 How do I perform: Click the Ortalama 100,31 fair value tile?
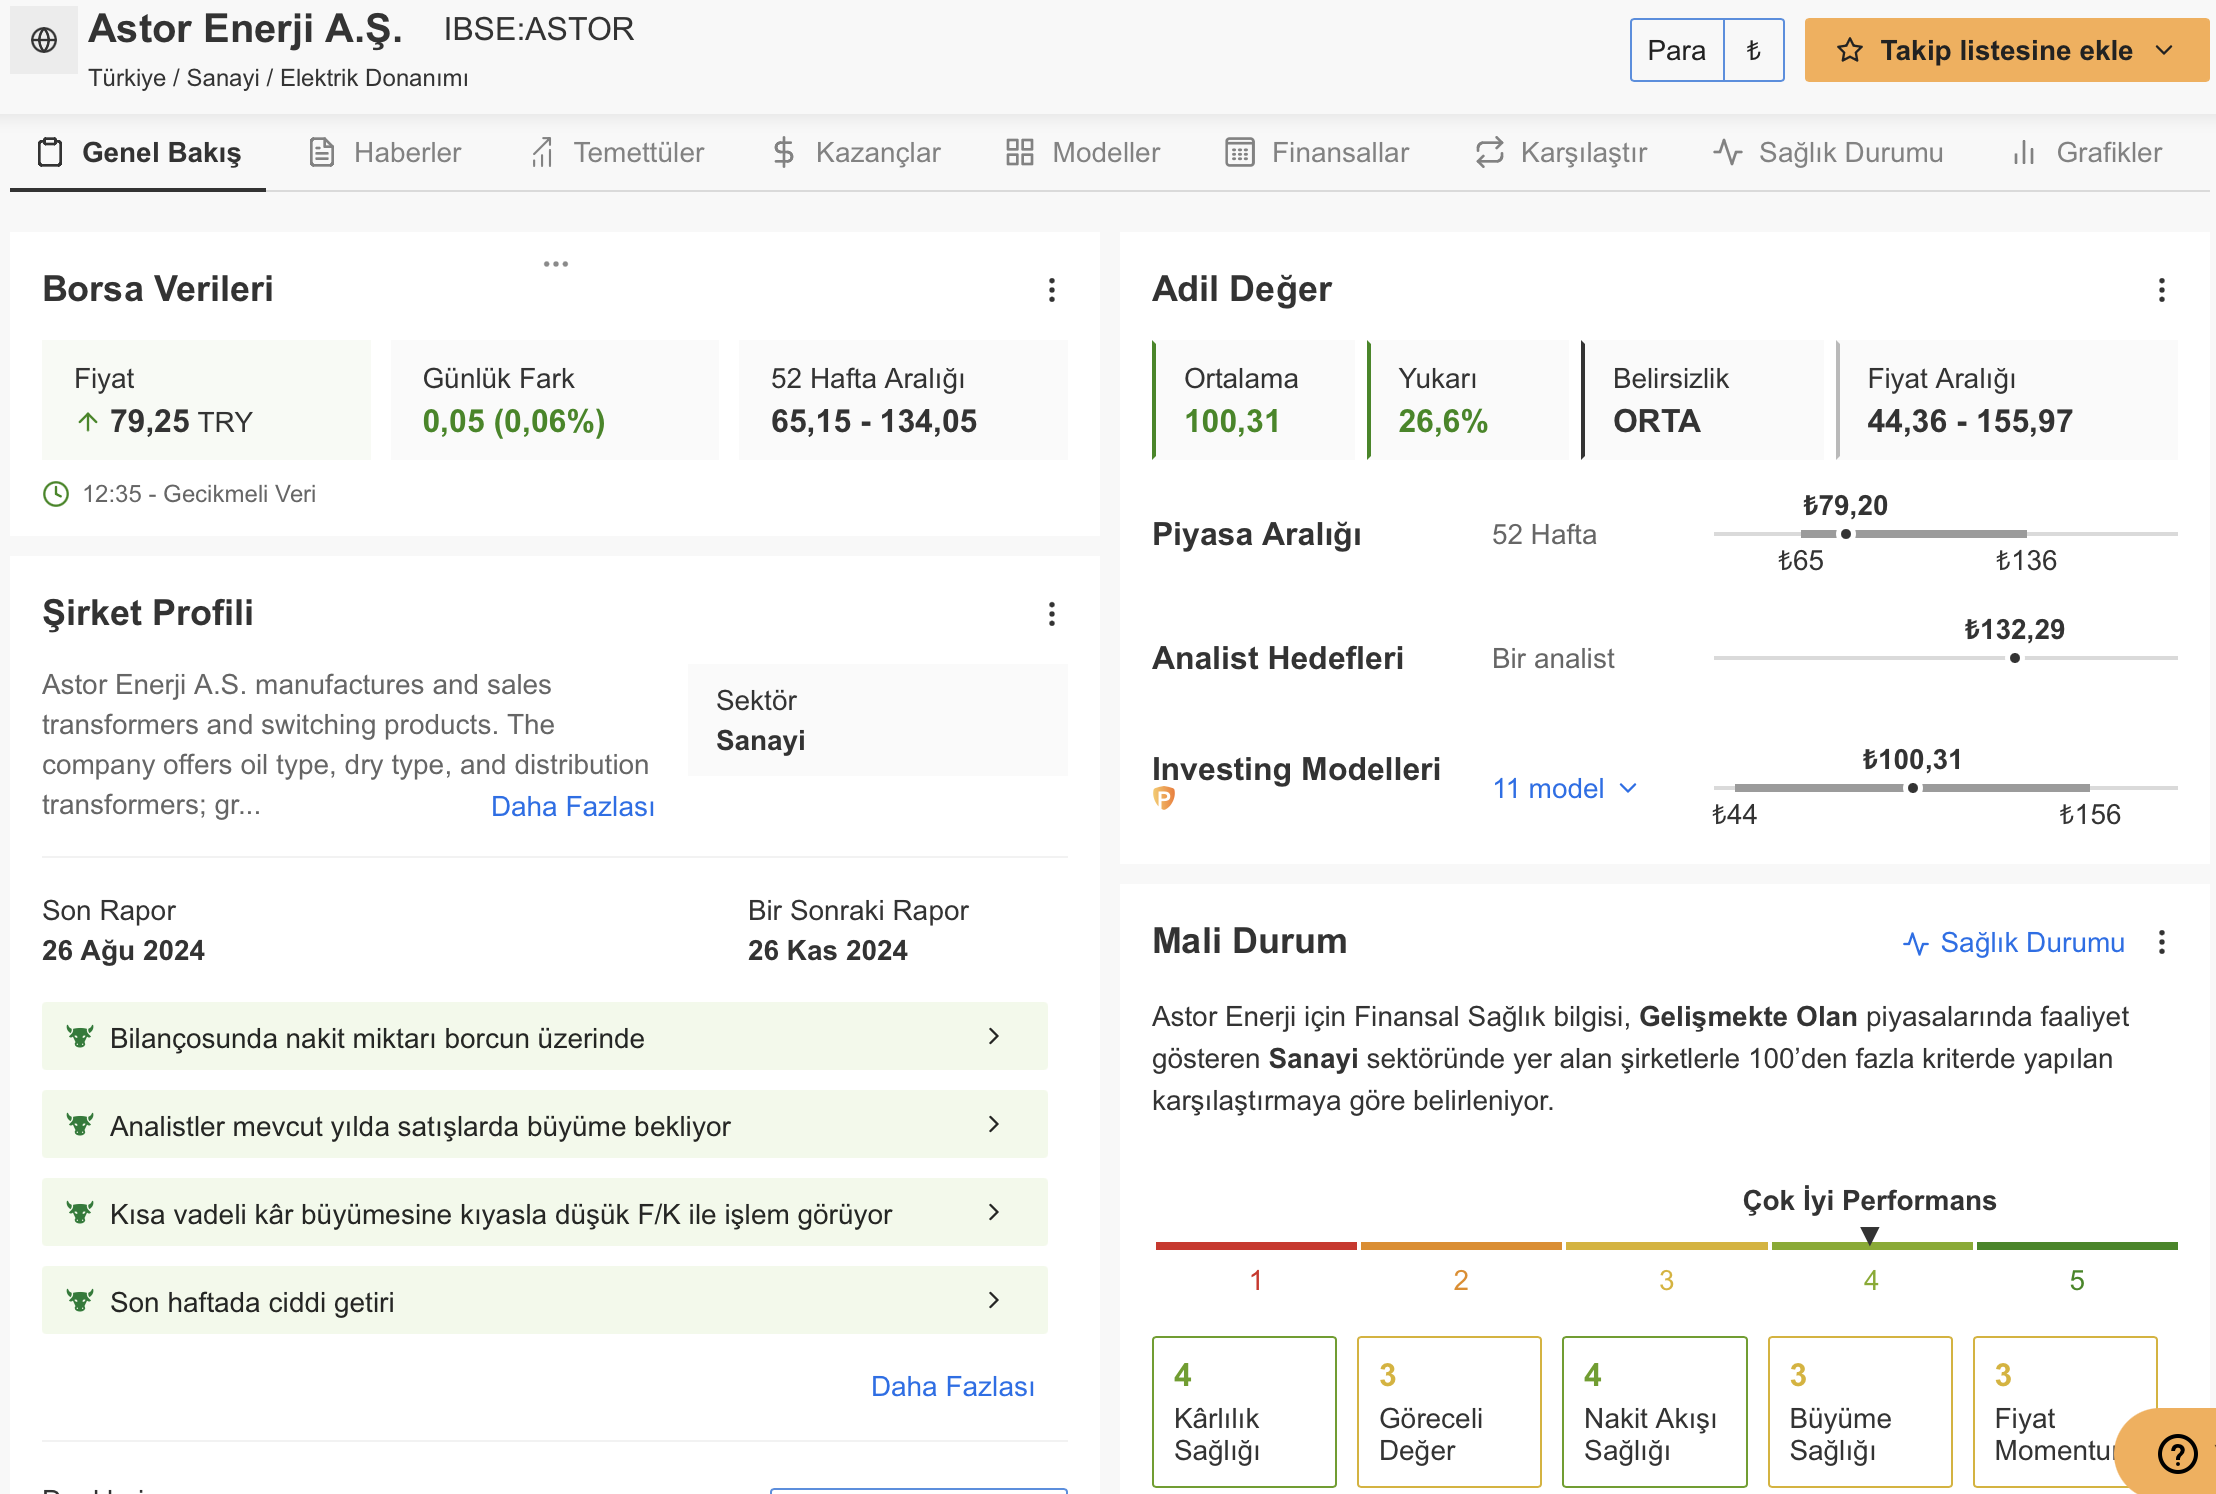[1254, 400]
